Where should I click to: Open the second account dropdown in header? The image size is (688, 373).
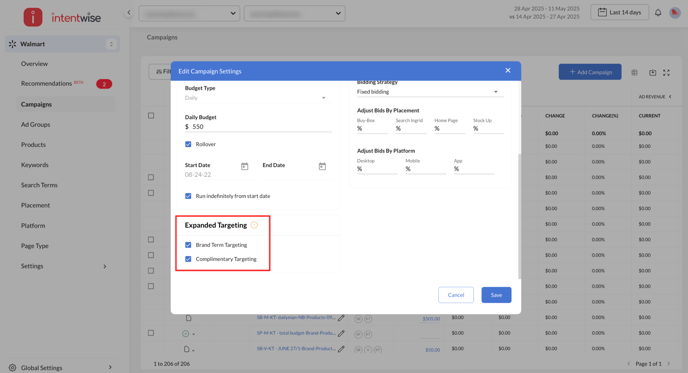[294, 13]
